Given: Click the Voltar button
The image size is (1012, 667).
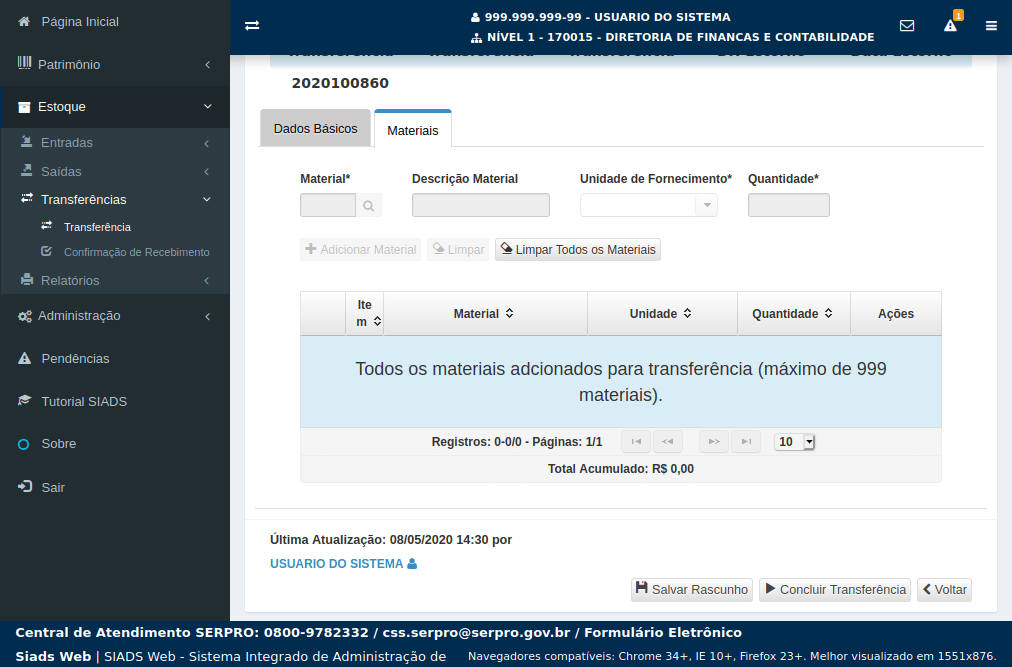Looking at the screenshot, I should coord(944,590).
